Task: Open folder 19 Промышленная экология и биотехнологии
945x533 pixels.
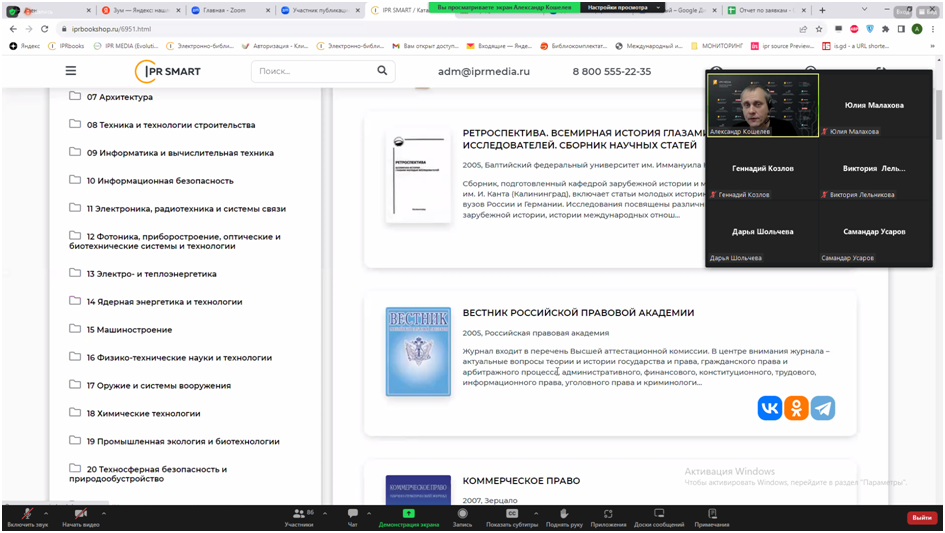Action: coord(175,441)
